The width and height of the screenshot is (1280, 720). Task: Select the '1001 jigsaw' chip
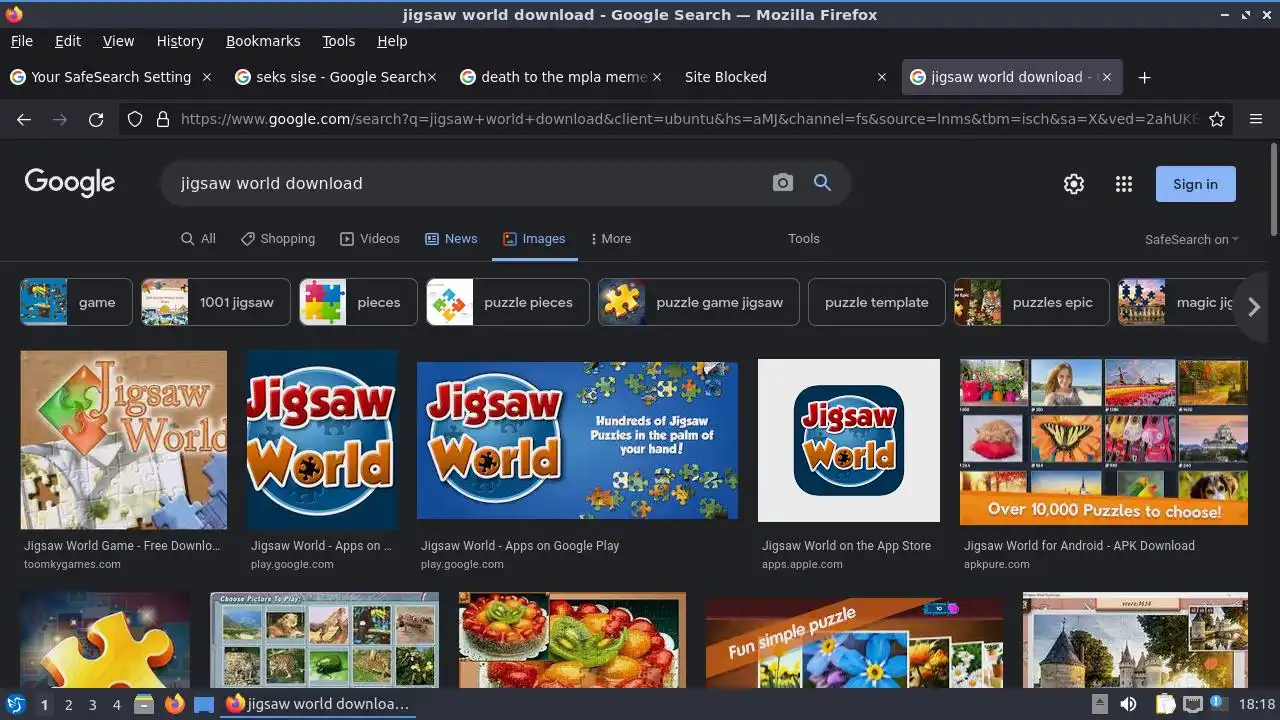216,302
